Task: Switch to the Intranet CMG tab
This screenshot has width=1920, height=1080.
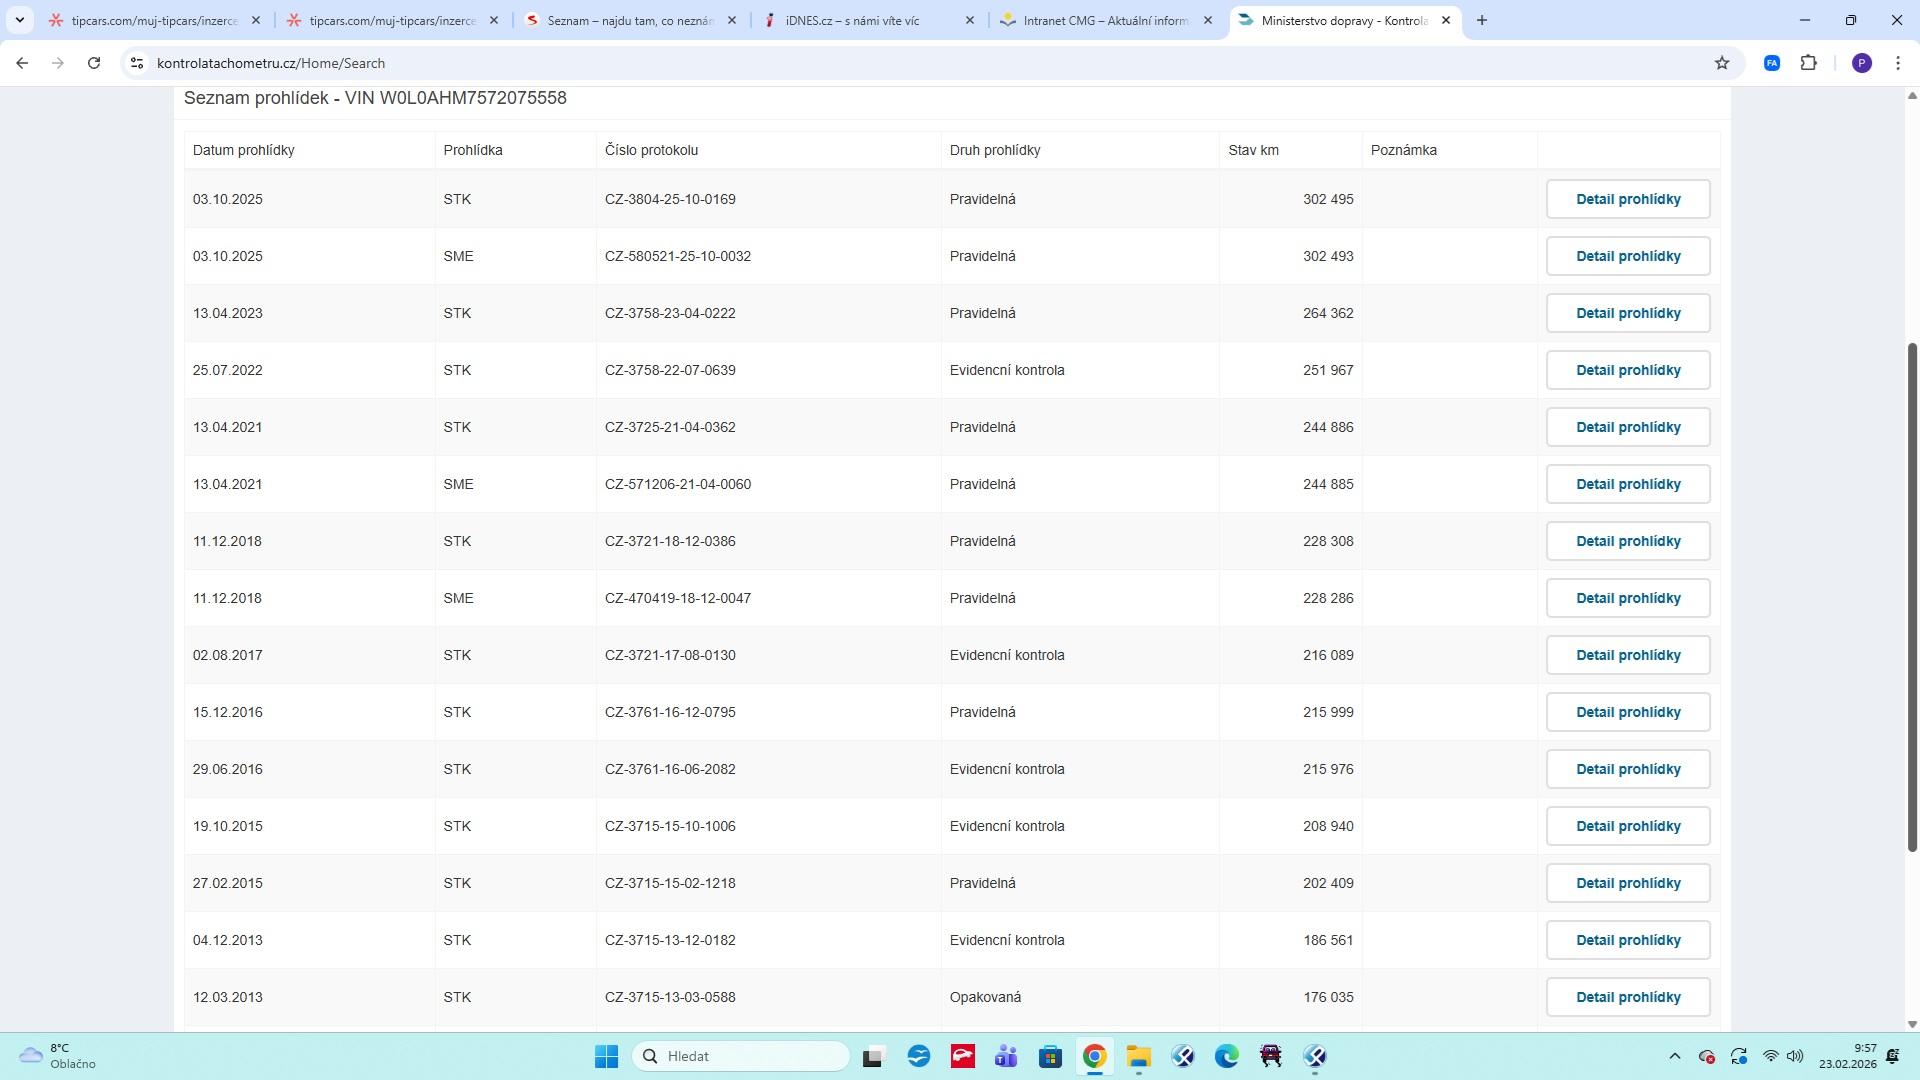Action: coord(1105,20)
